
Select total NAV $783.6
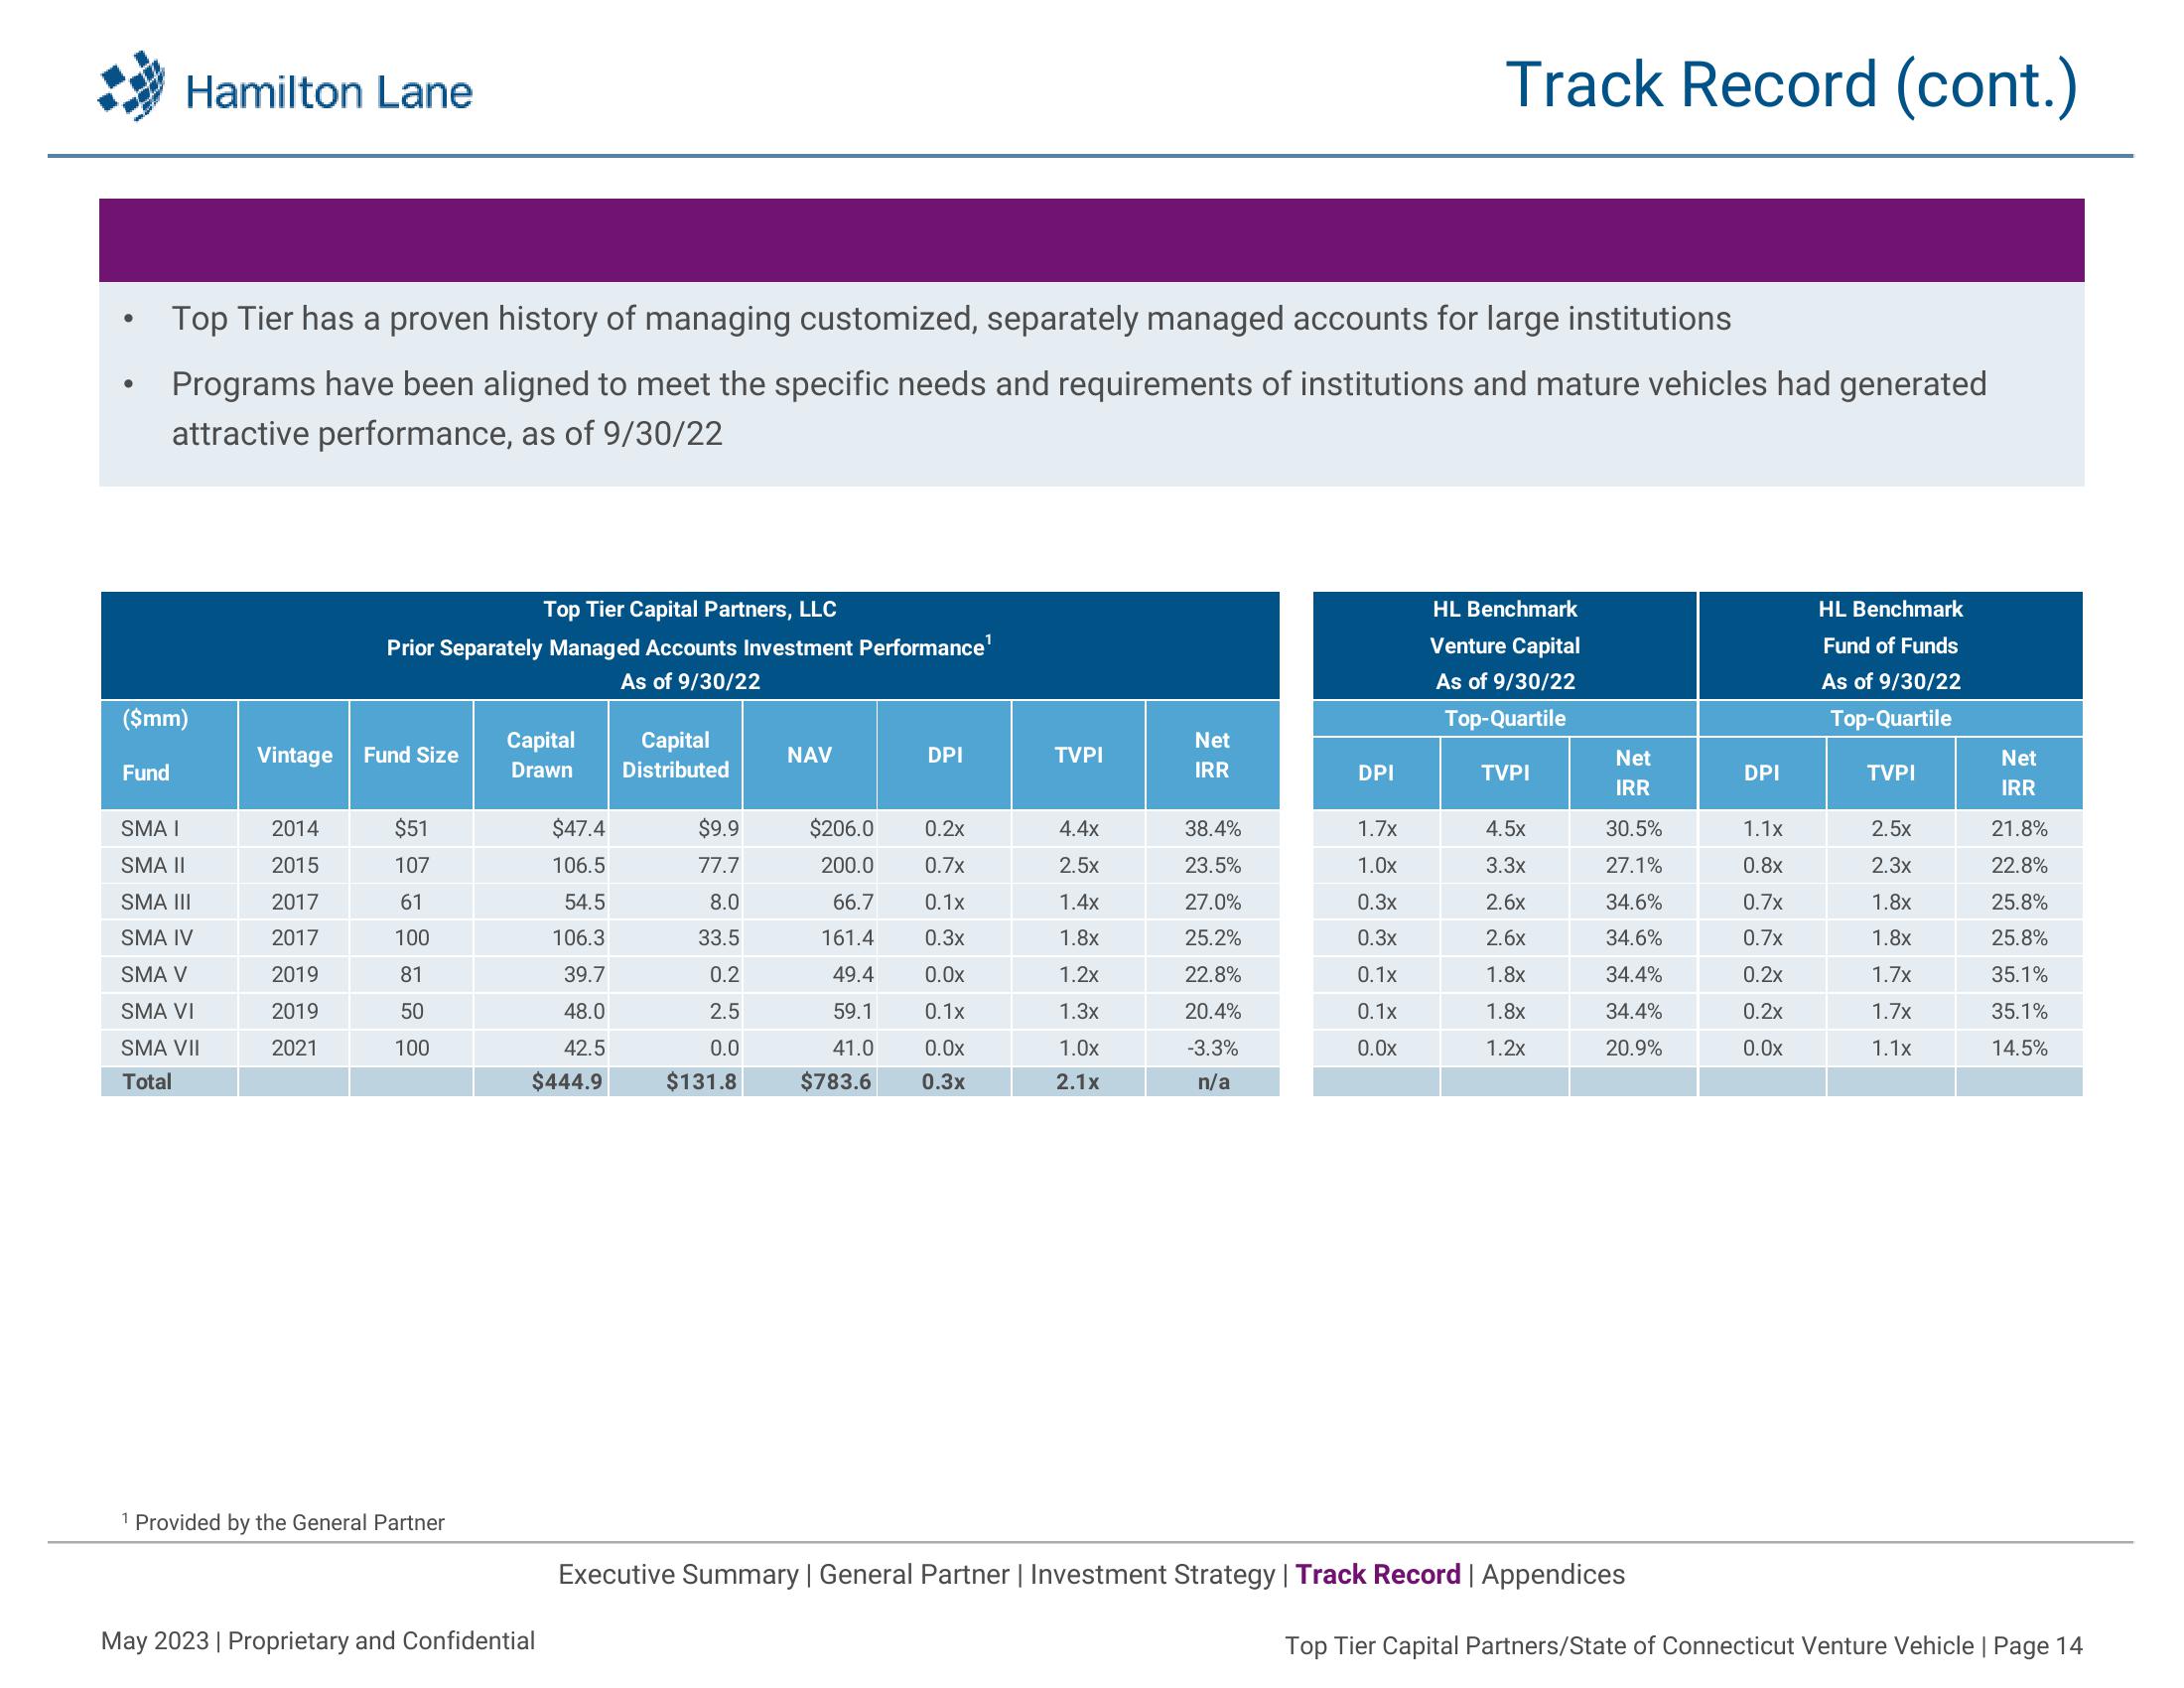836,1082
